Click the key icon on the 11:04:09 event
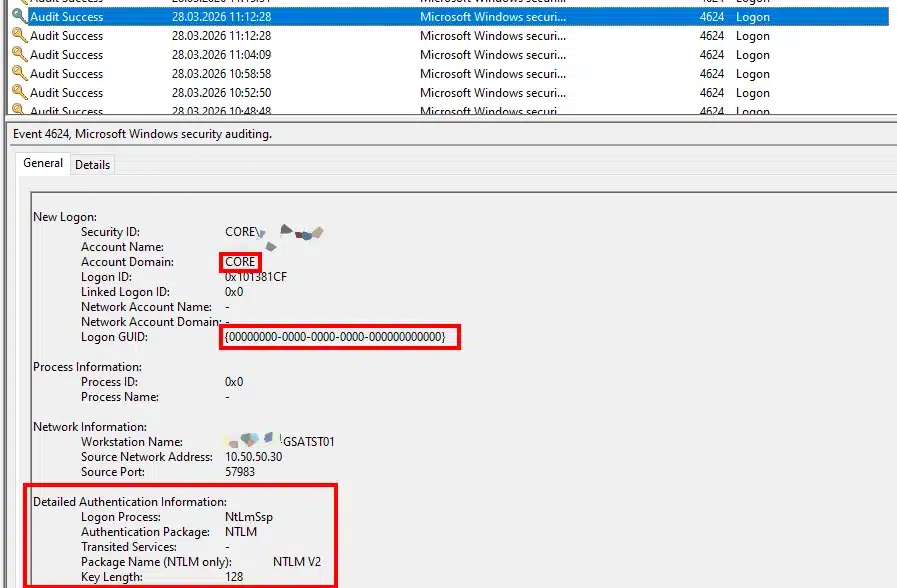This screenshot has width=897, height=588. pos(19,55)
